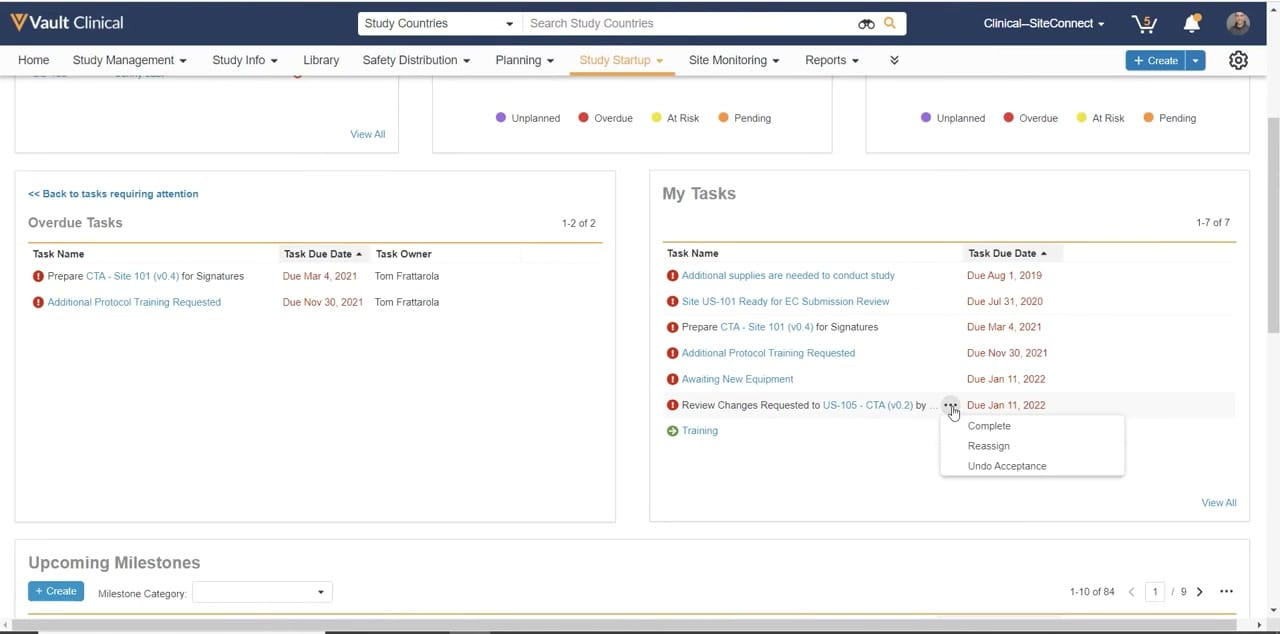Expand Reports menu
The image size is (1280, 634).
(832, 60)
